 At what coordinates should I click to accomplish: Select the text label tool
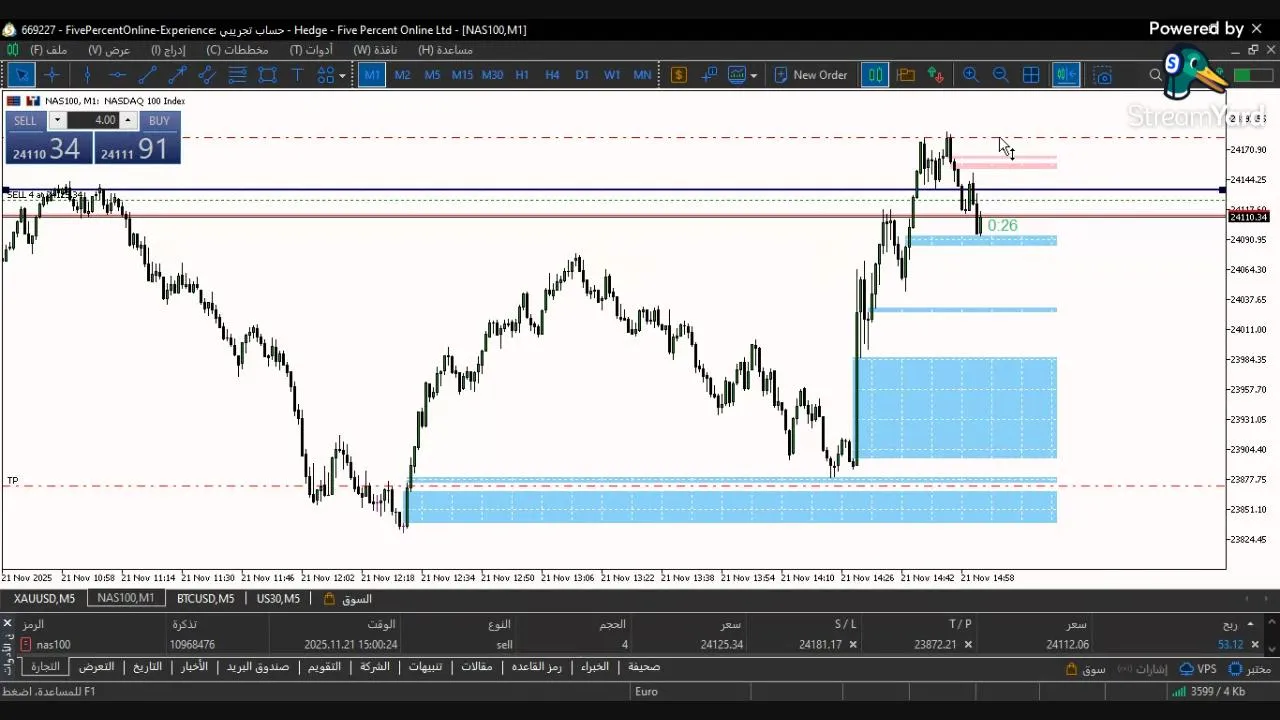point(297,75)
